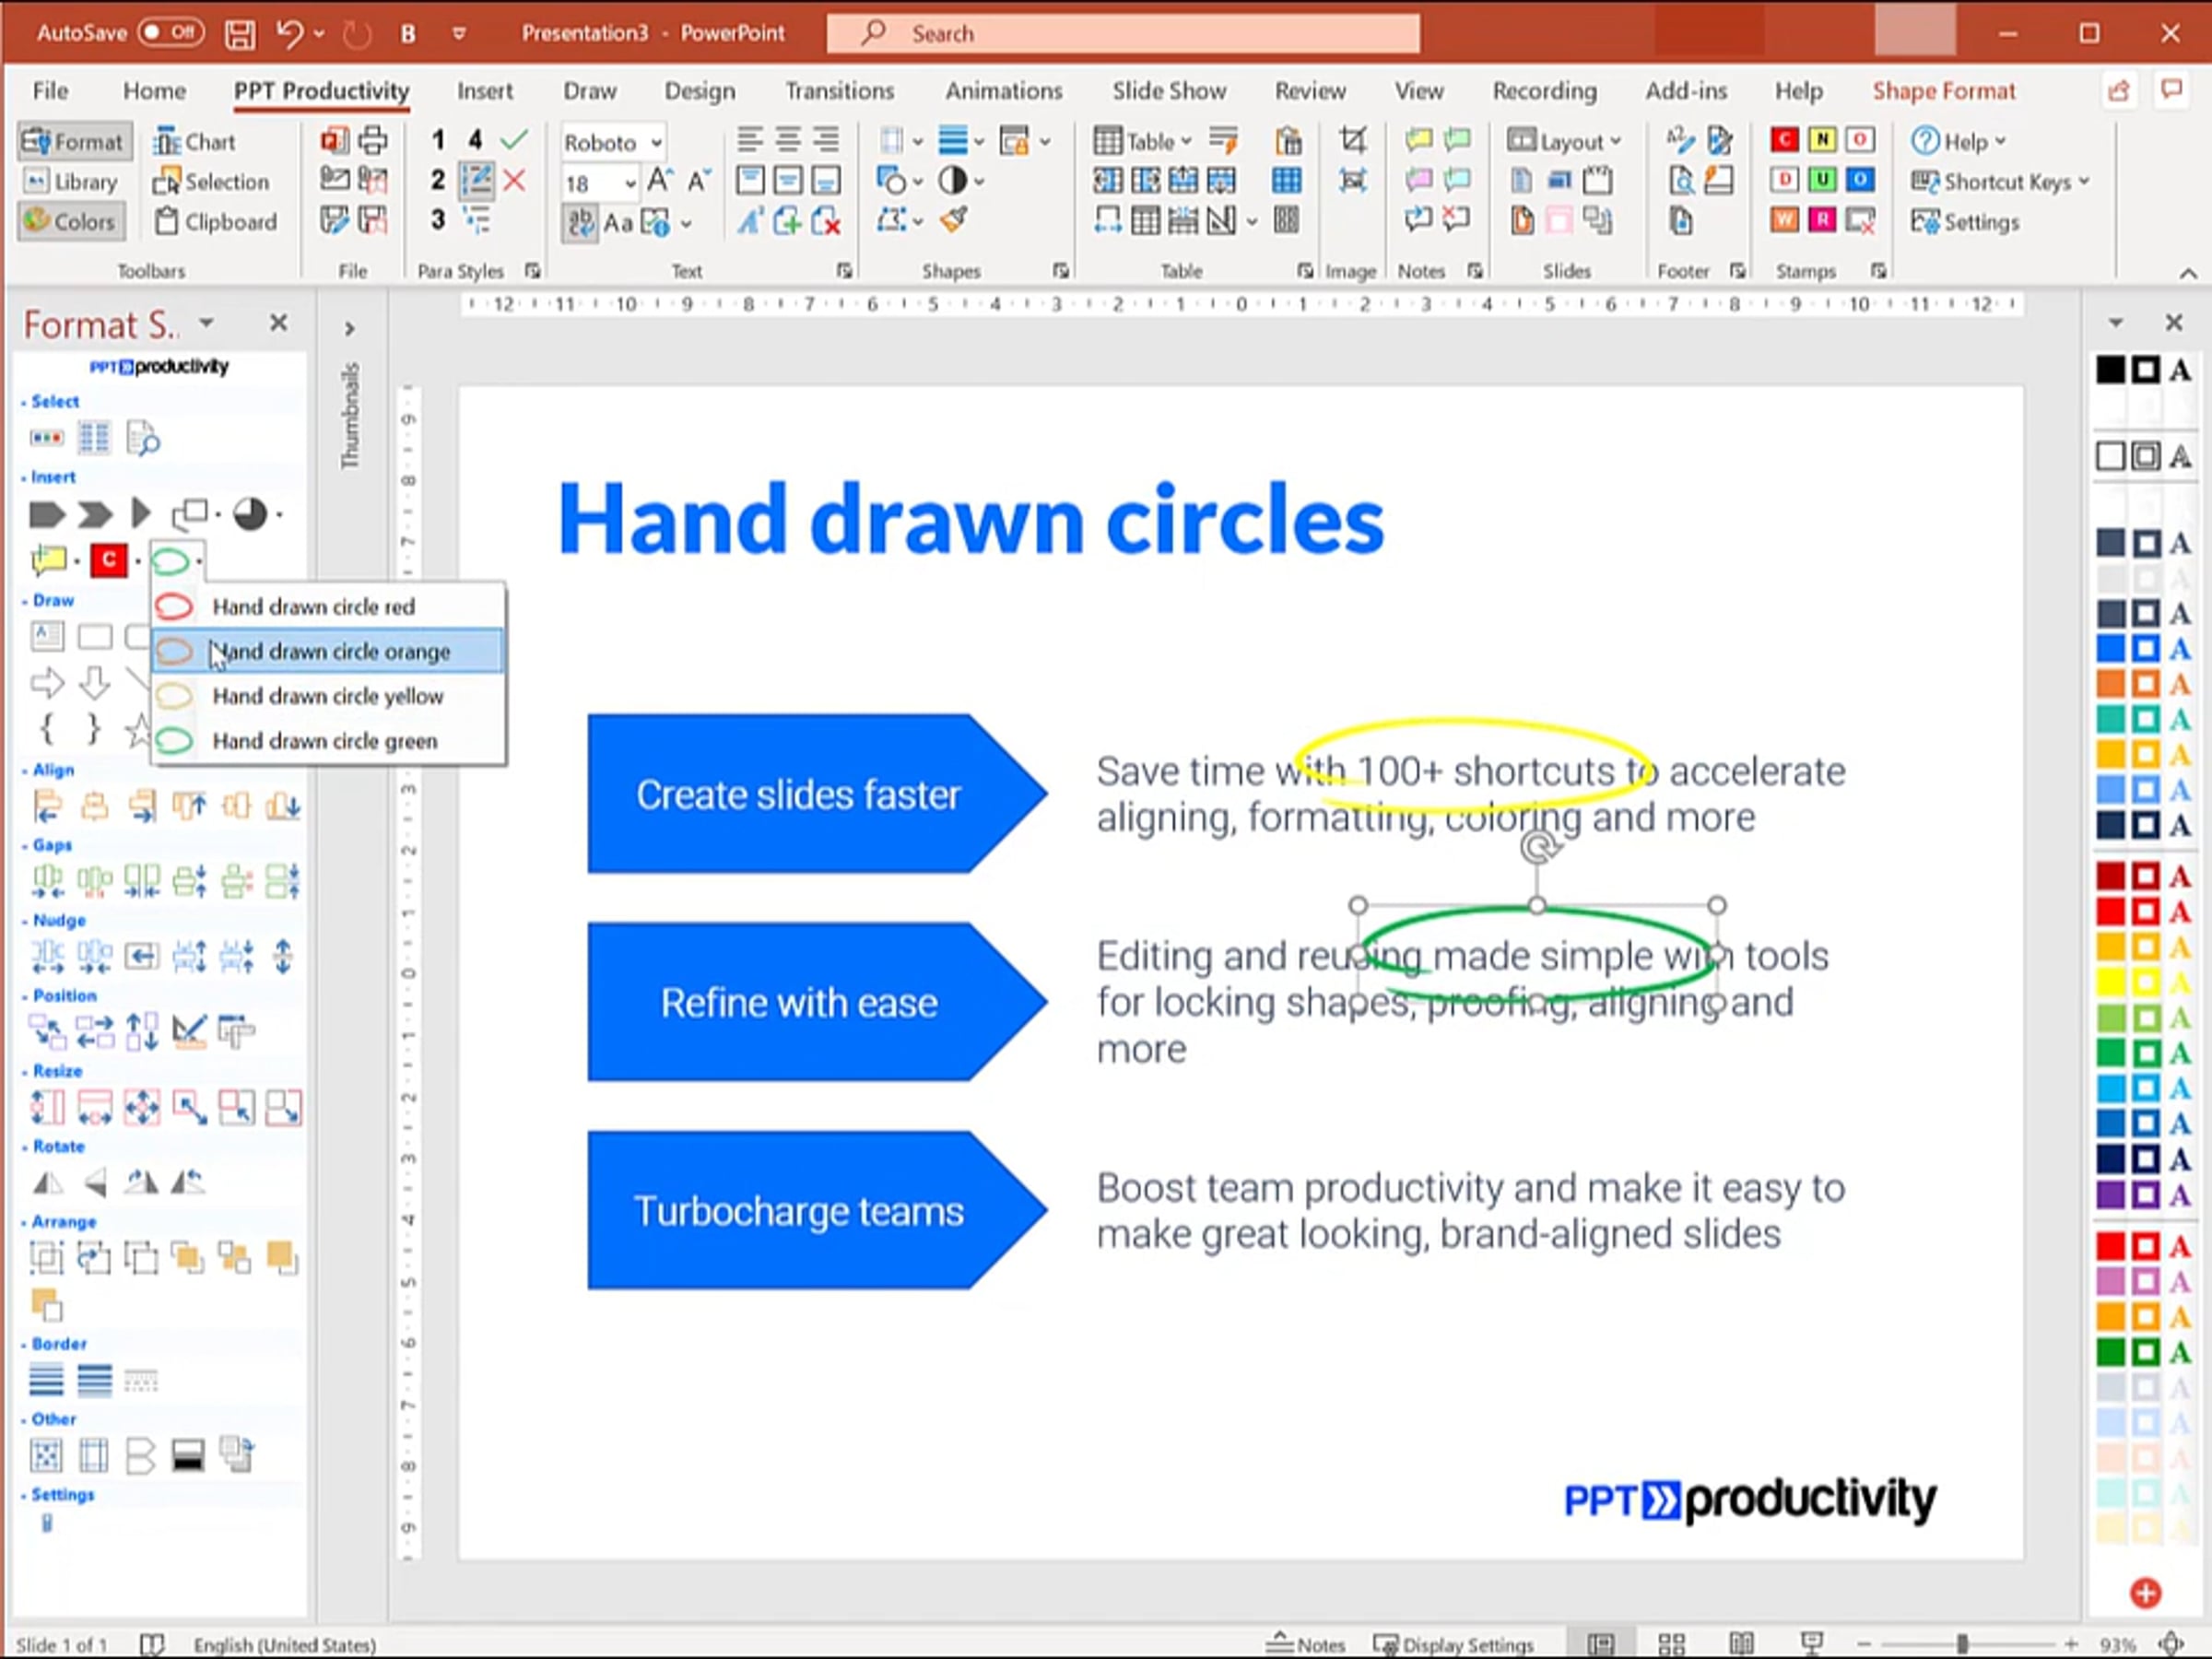This screenshot has width=2212, height=1659.
Task: Select the pie chart Harvey ball icon
Action: point(250,514)
